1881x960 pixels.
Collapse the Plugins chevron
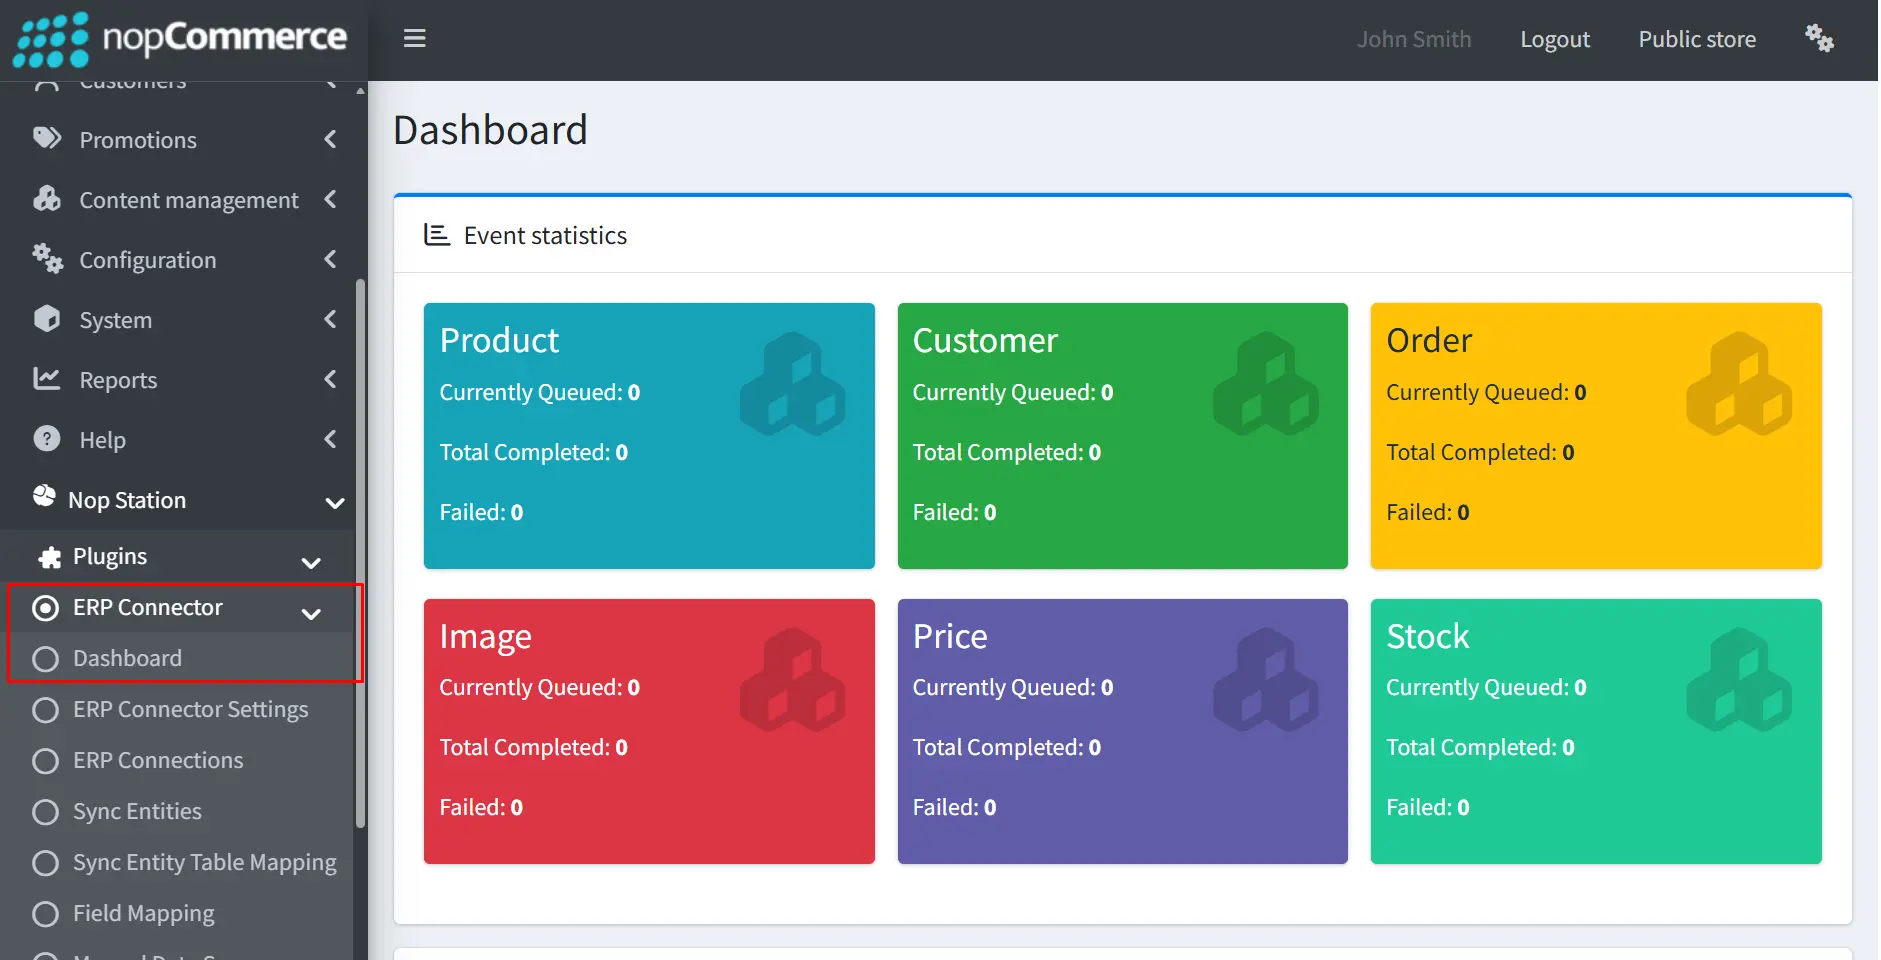pyautogui.click(x=311, y=563)
